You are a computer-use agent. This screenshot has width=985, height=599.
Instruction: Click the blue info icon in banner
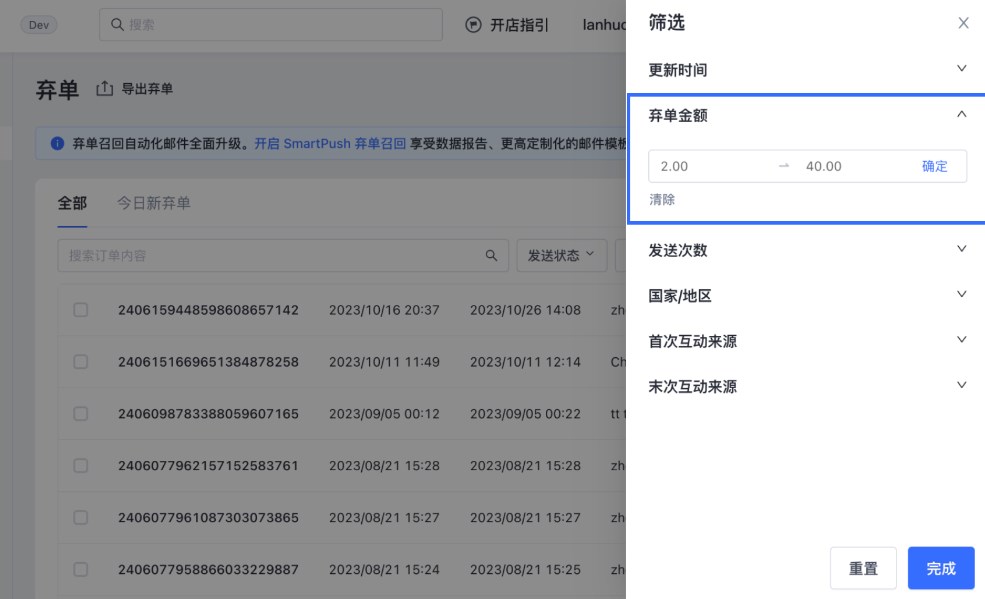pyautogui.click(x=57, y=144)
